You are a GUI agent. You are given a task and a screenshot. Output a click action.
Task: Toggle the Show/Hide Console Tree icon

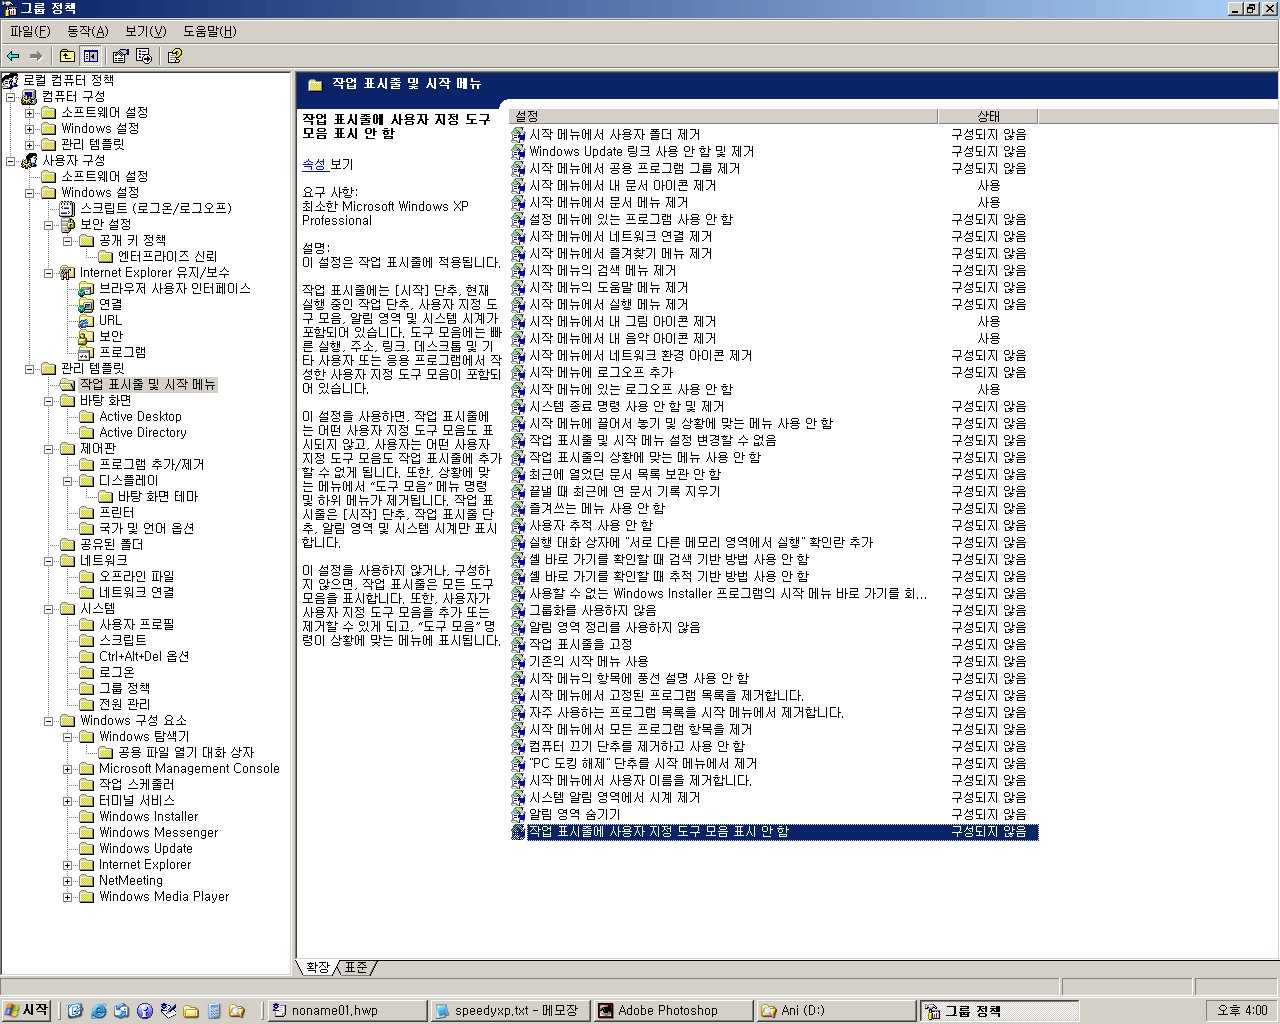[91, 56]
